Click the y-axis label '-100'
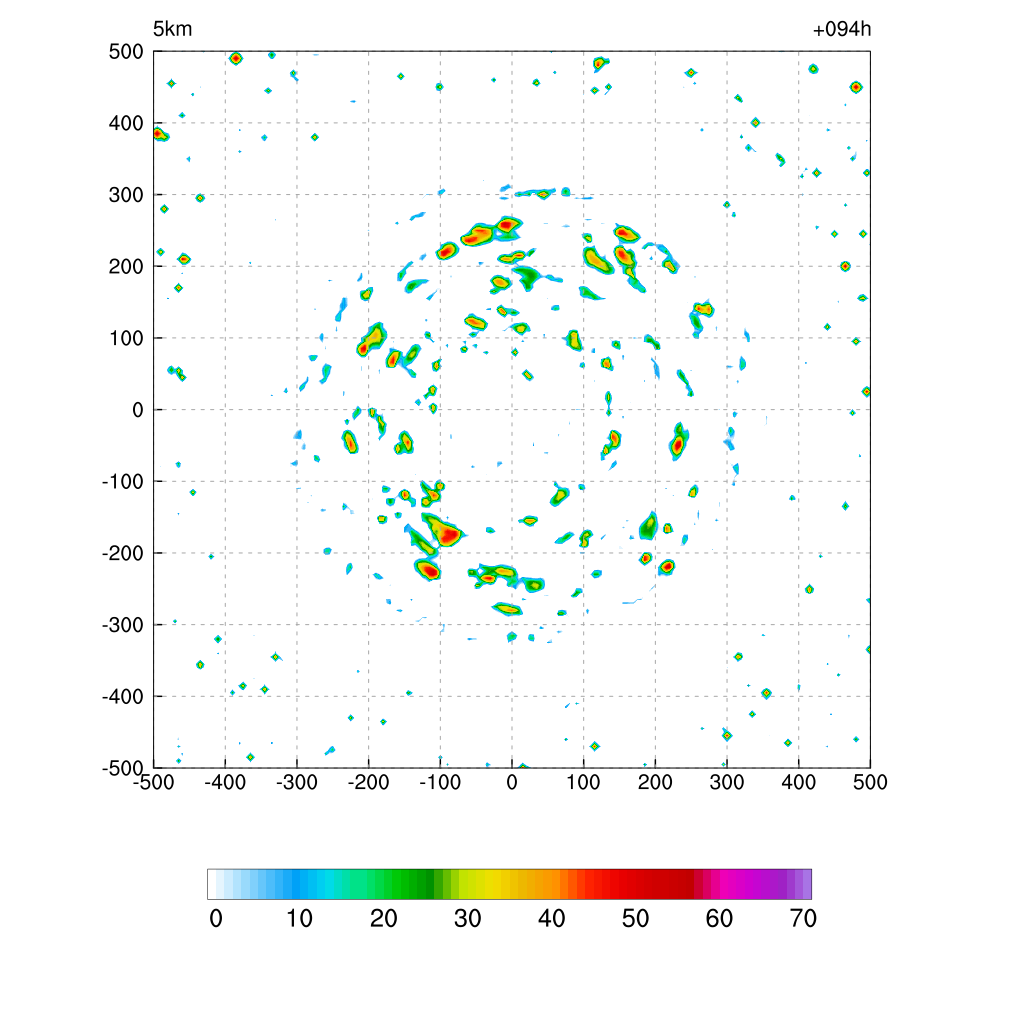This screenshot has height=1024, width=1024. (123, 482)
